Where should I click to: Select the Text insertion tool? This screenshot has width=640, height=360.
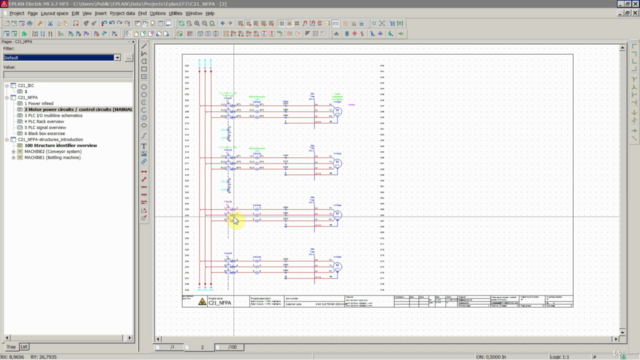coord(144,146)
